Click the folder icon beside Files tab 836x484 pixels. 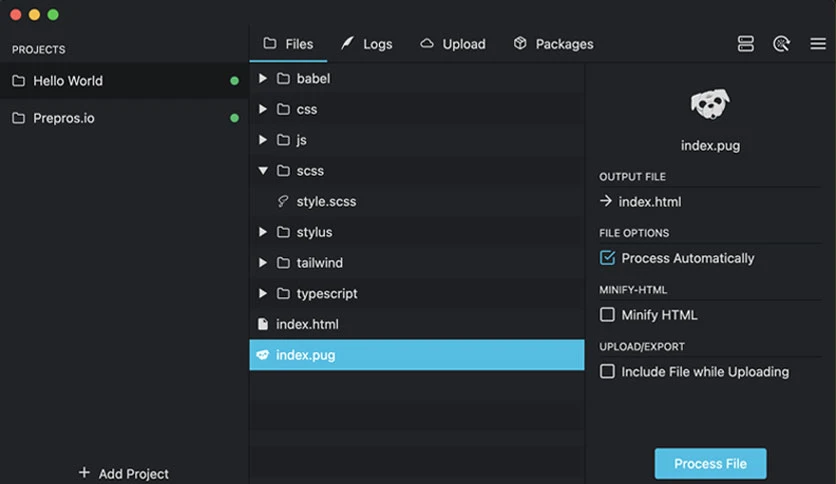coord(270,43)
